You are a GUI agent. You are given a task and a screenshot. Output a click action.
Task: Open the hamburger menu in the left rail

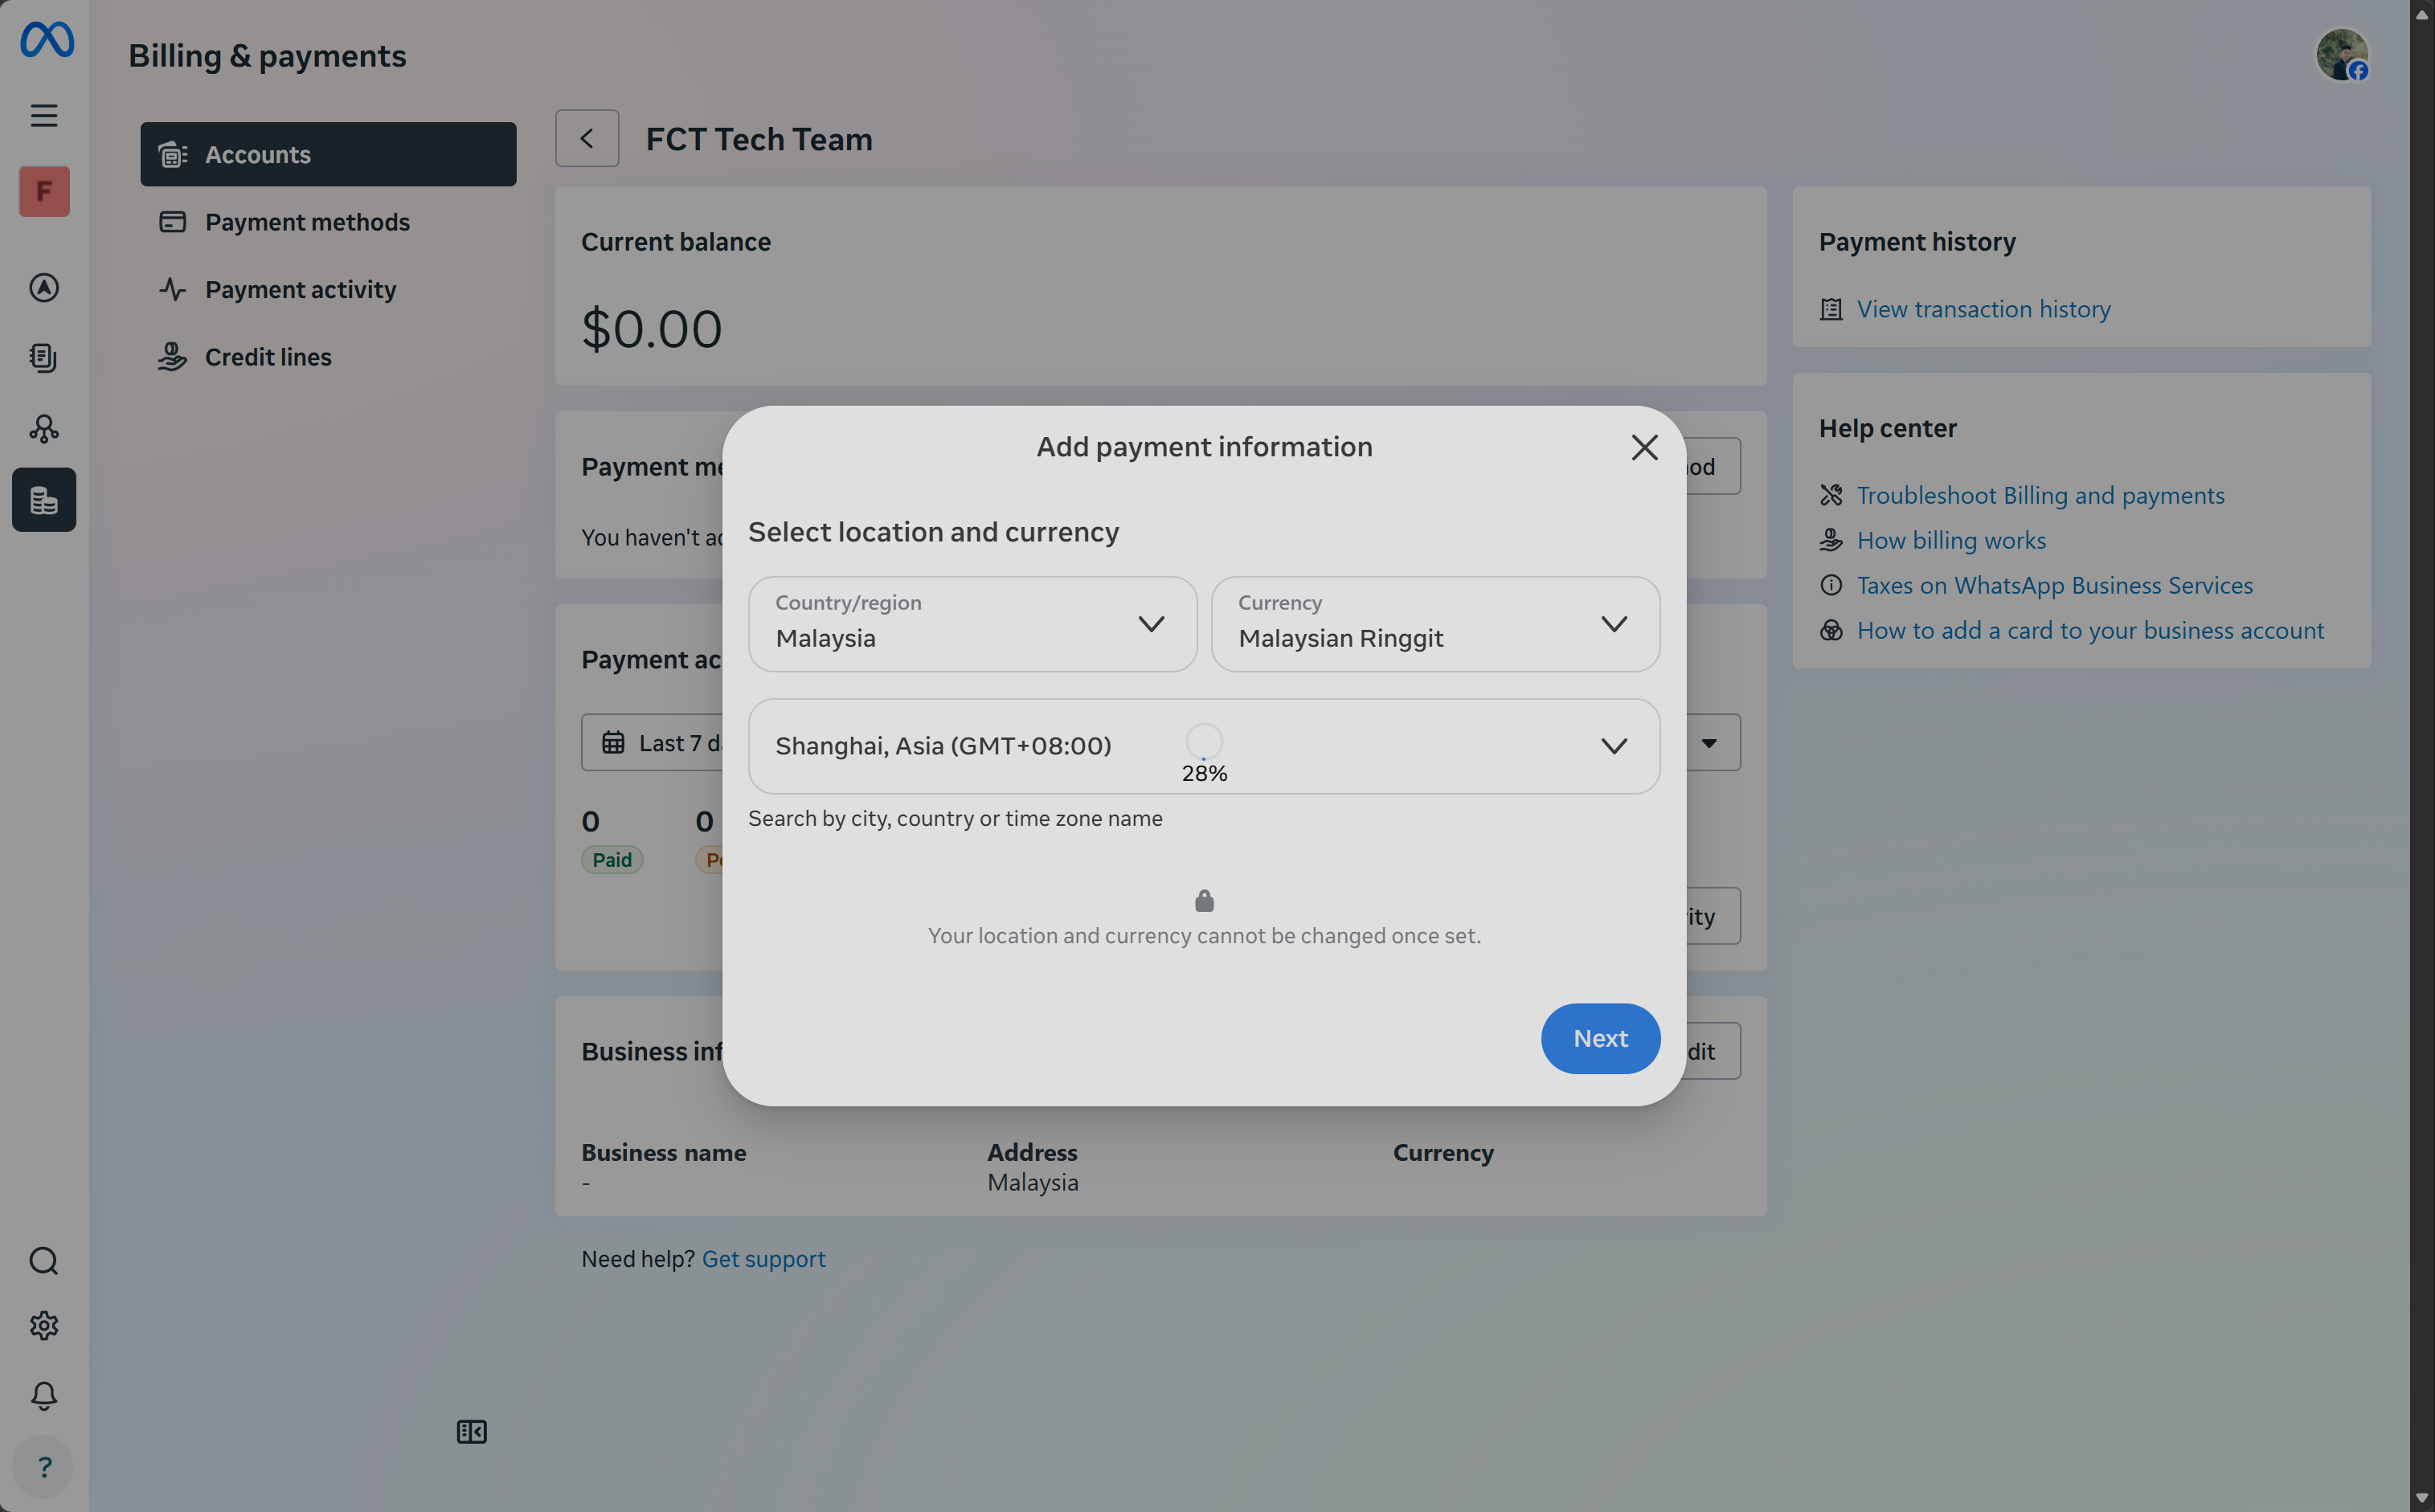pyautogui.click(x=44, y=115)
